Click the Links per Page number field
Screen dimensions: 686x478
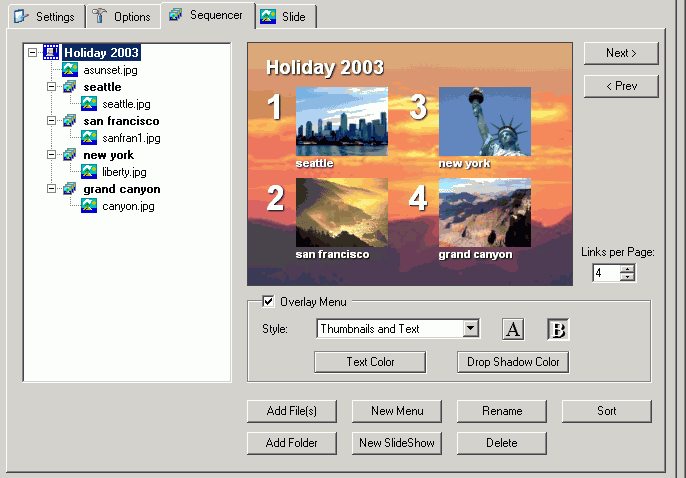[x=606, y=273]
